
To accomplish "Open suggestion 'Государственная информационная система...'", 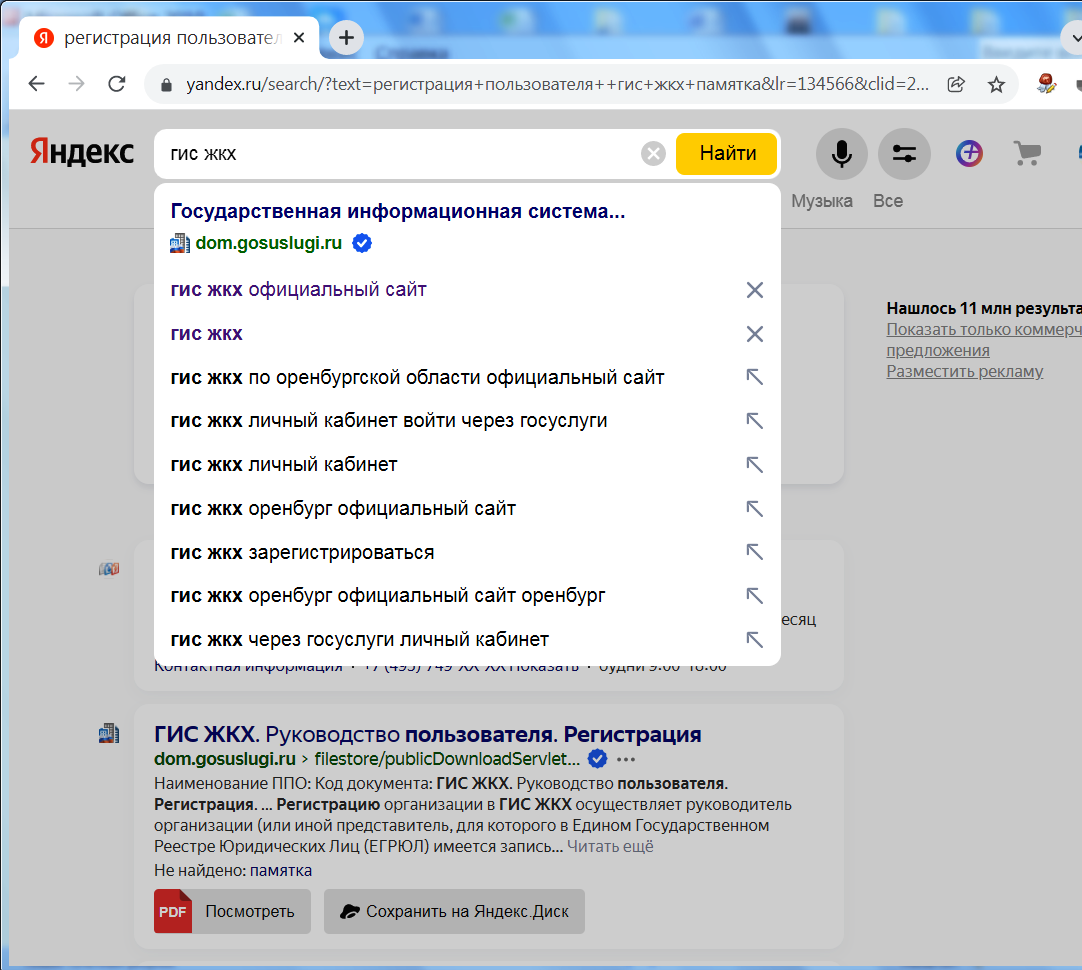I will pyautogui.click(x=397, y=211).
